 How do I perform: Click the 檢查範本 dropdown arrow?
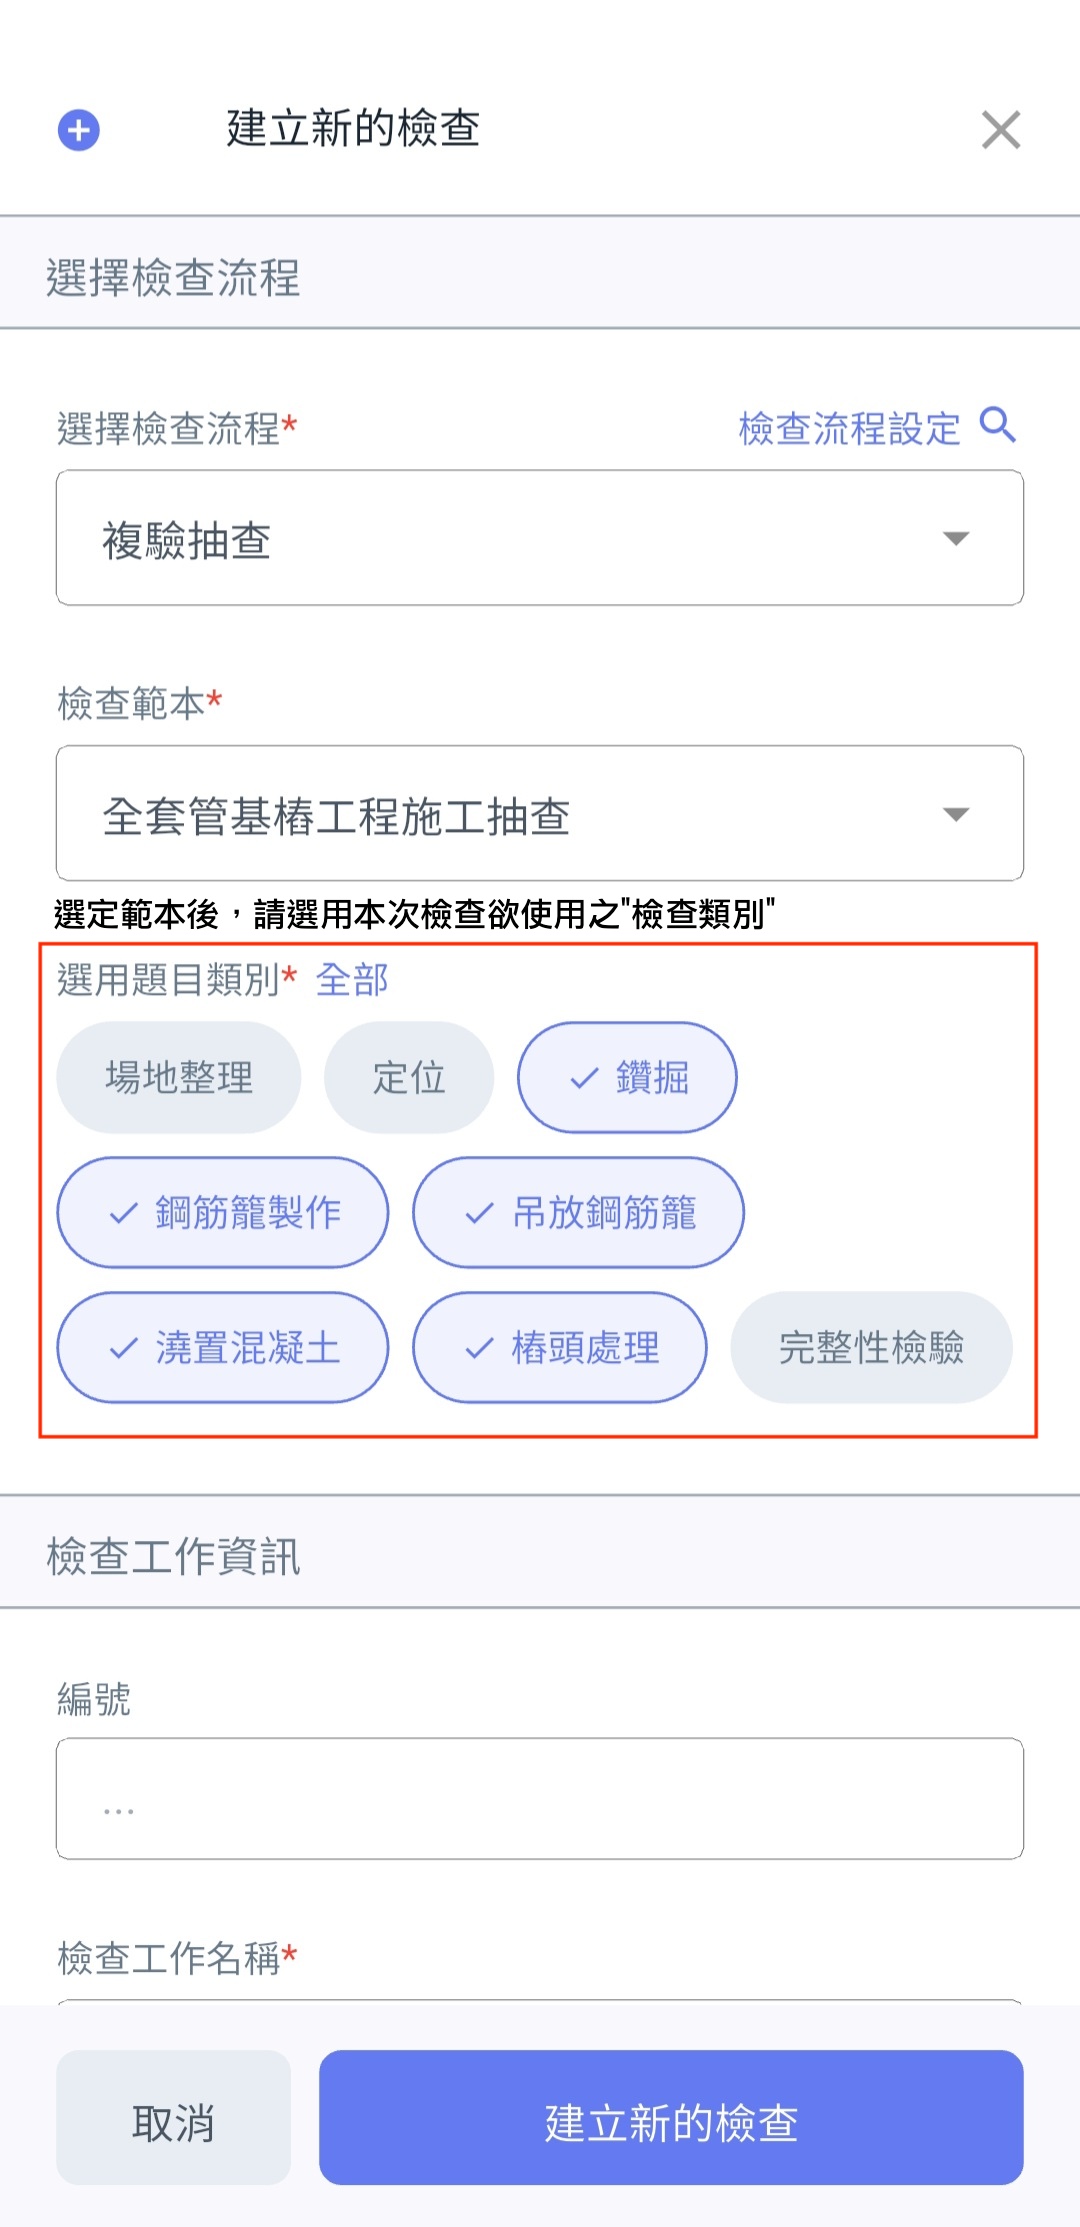[956, 814]
